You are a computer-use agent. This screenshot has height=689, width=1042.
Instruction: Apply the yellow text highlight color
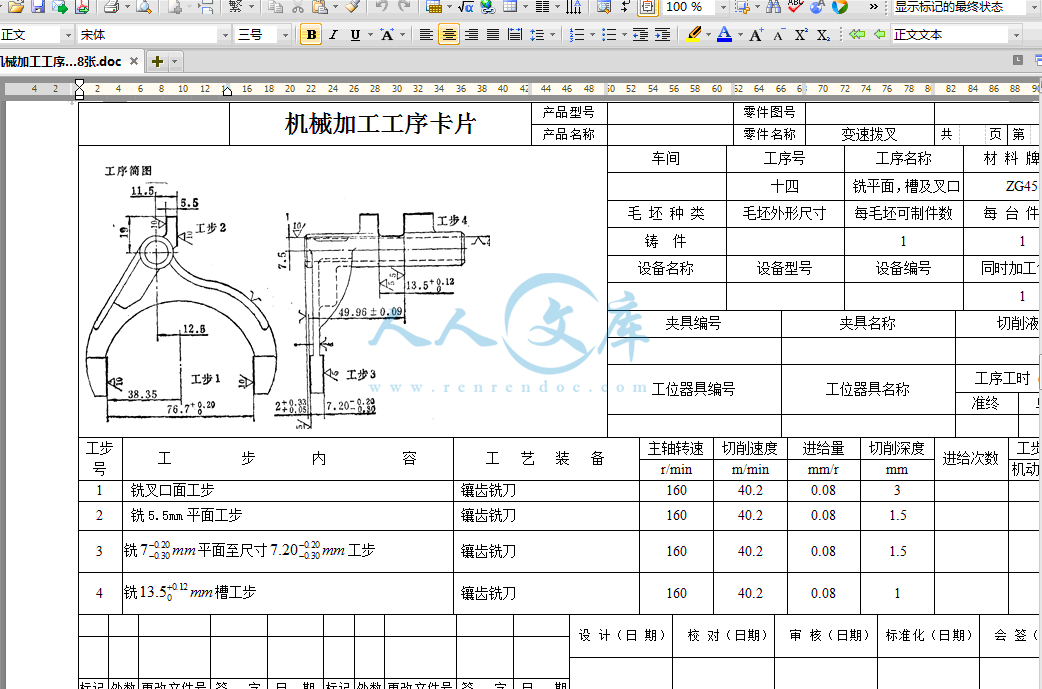[694, 34]
